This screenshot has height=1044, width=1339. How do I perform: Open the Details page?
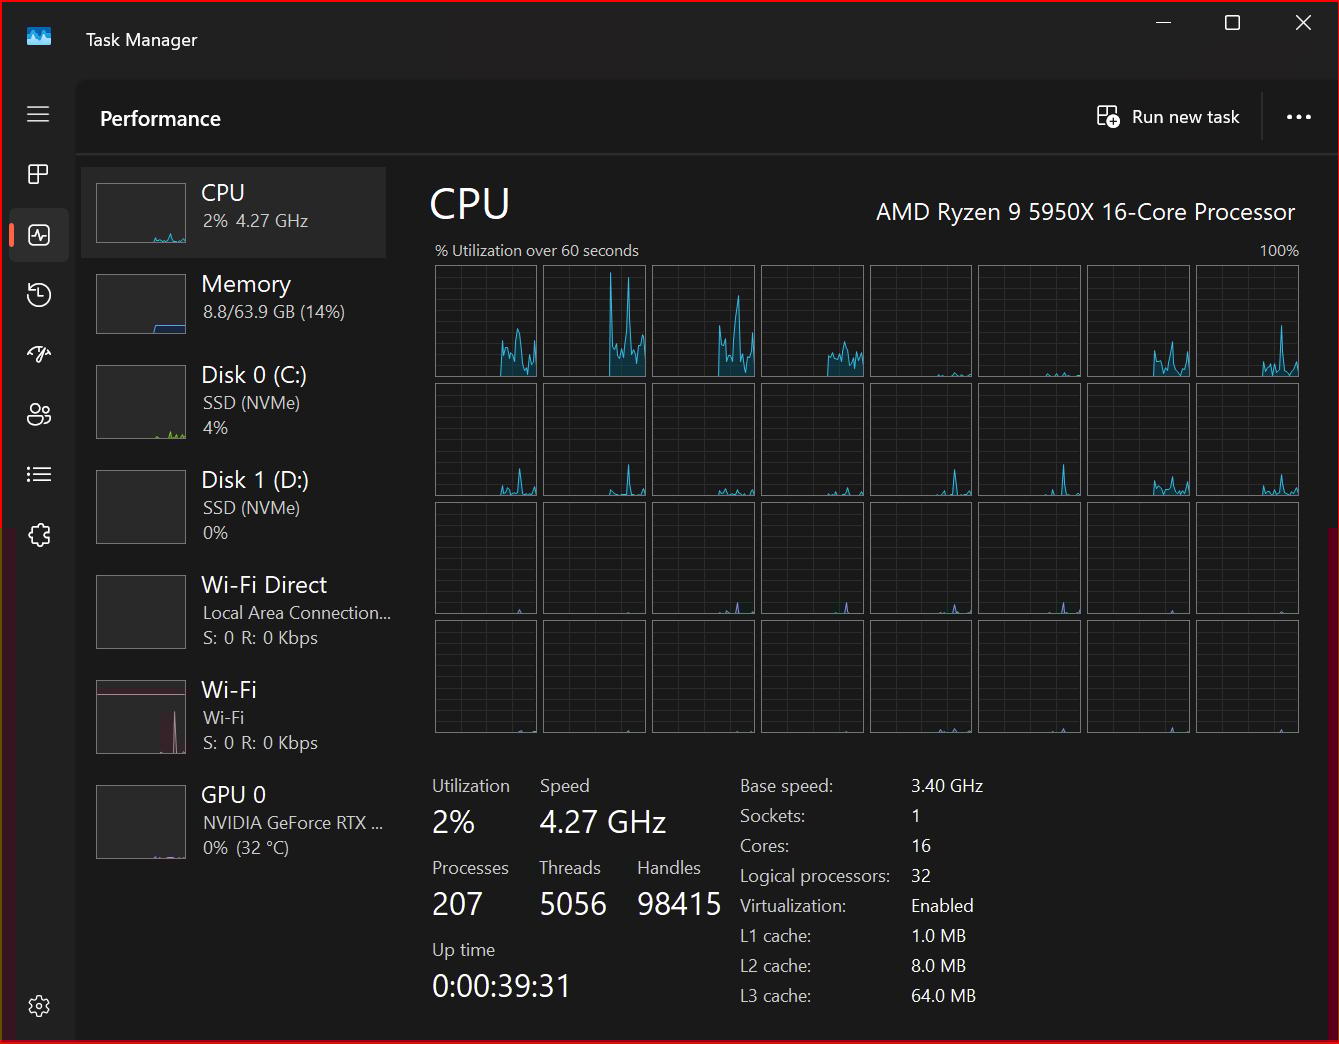[x=38, y=474]
